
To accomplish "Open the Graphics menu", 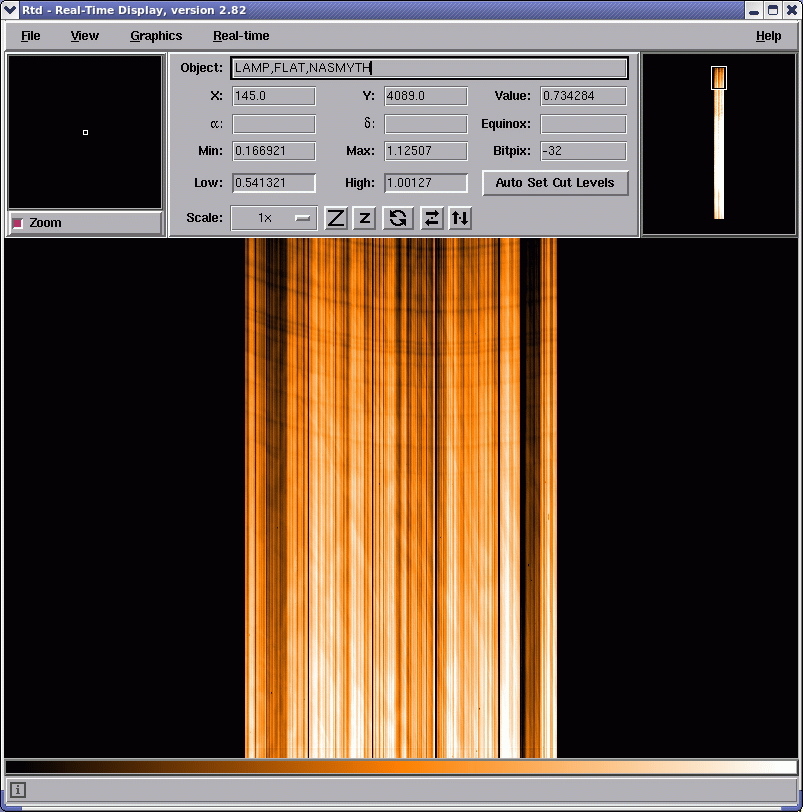I will (156, 36).
